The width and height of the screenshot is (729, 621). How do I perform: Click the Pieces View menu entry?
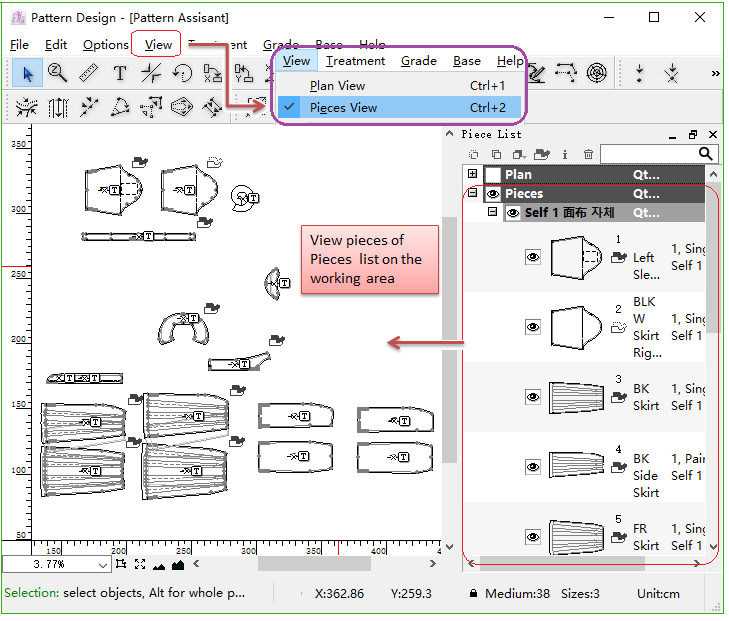click(343, 108)
